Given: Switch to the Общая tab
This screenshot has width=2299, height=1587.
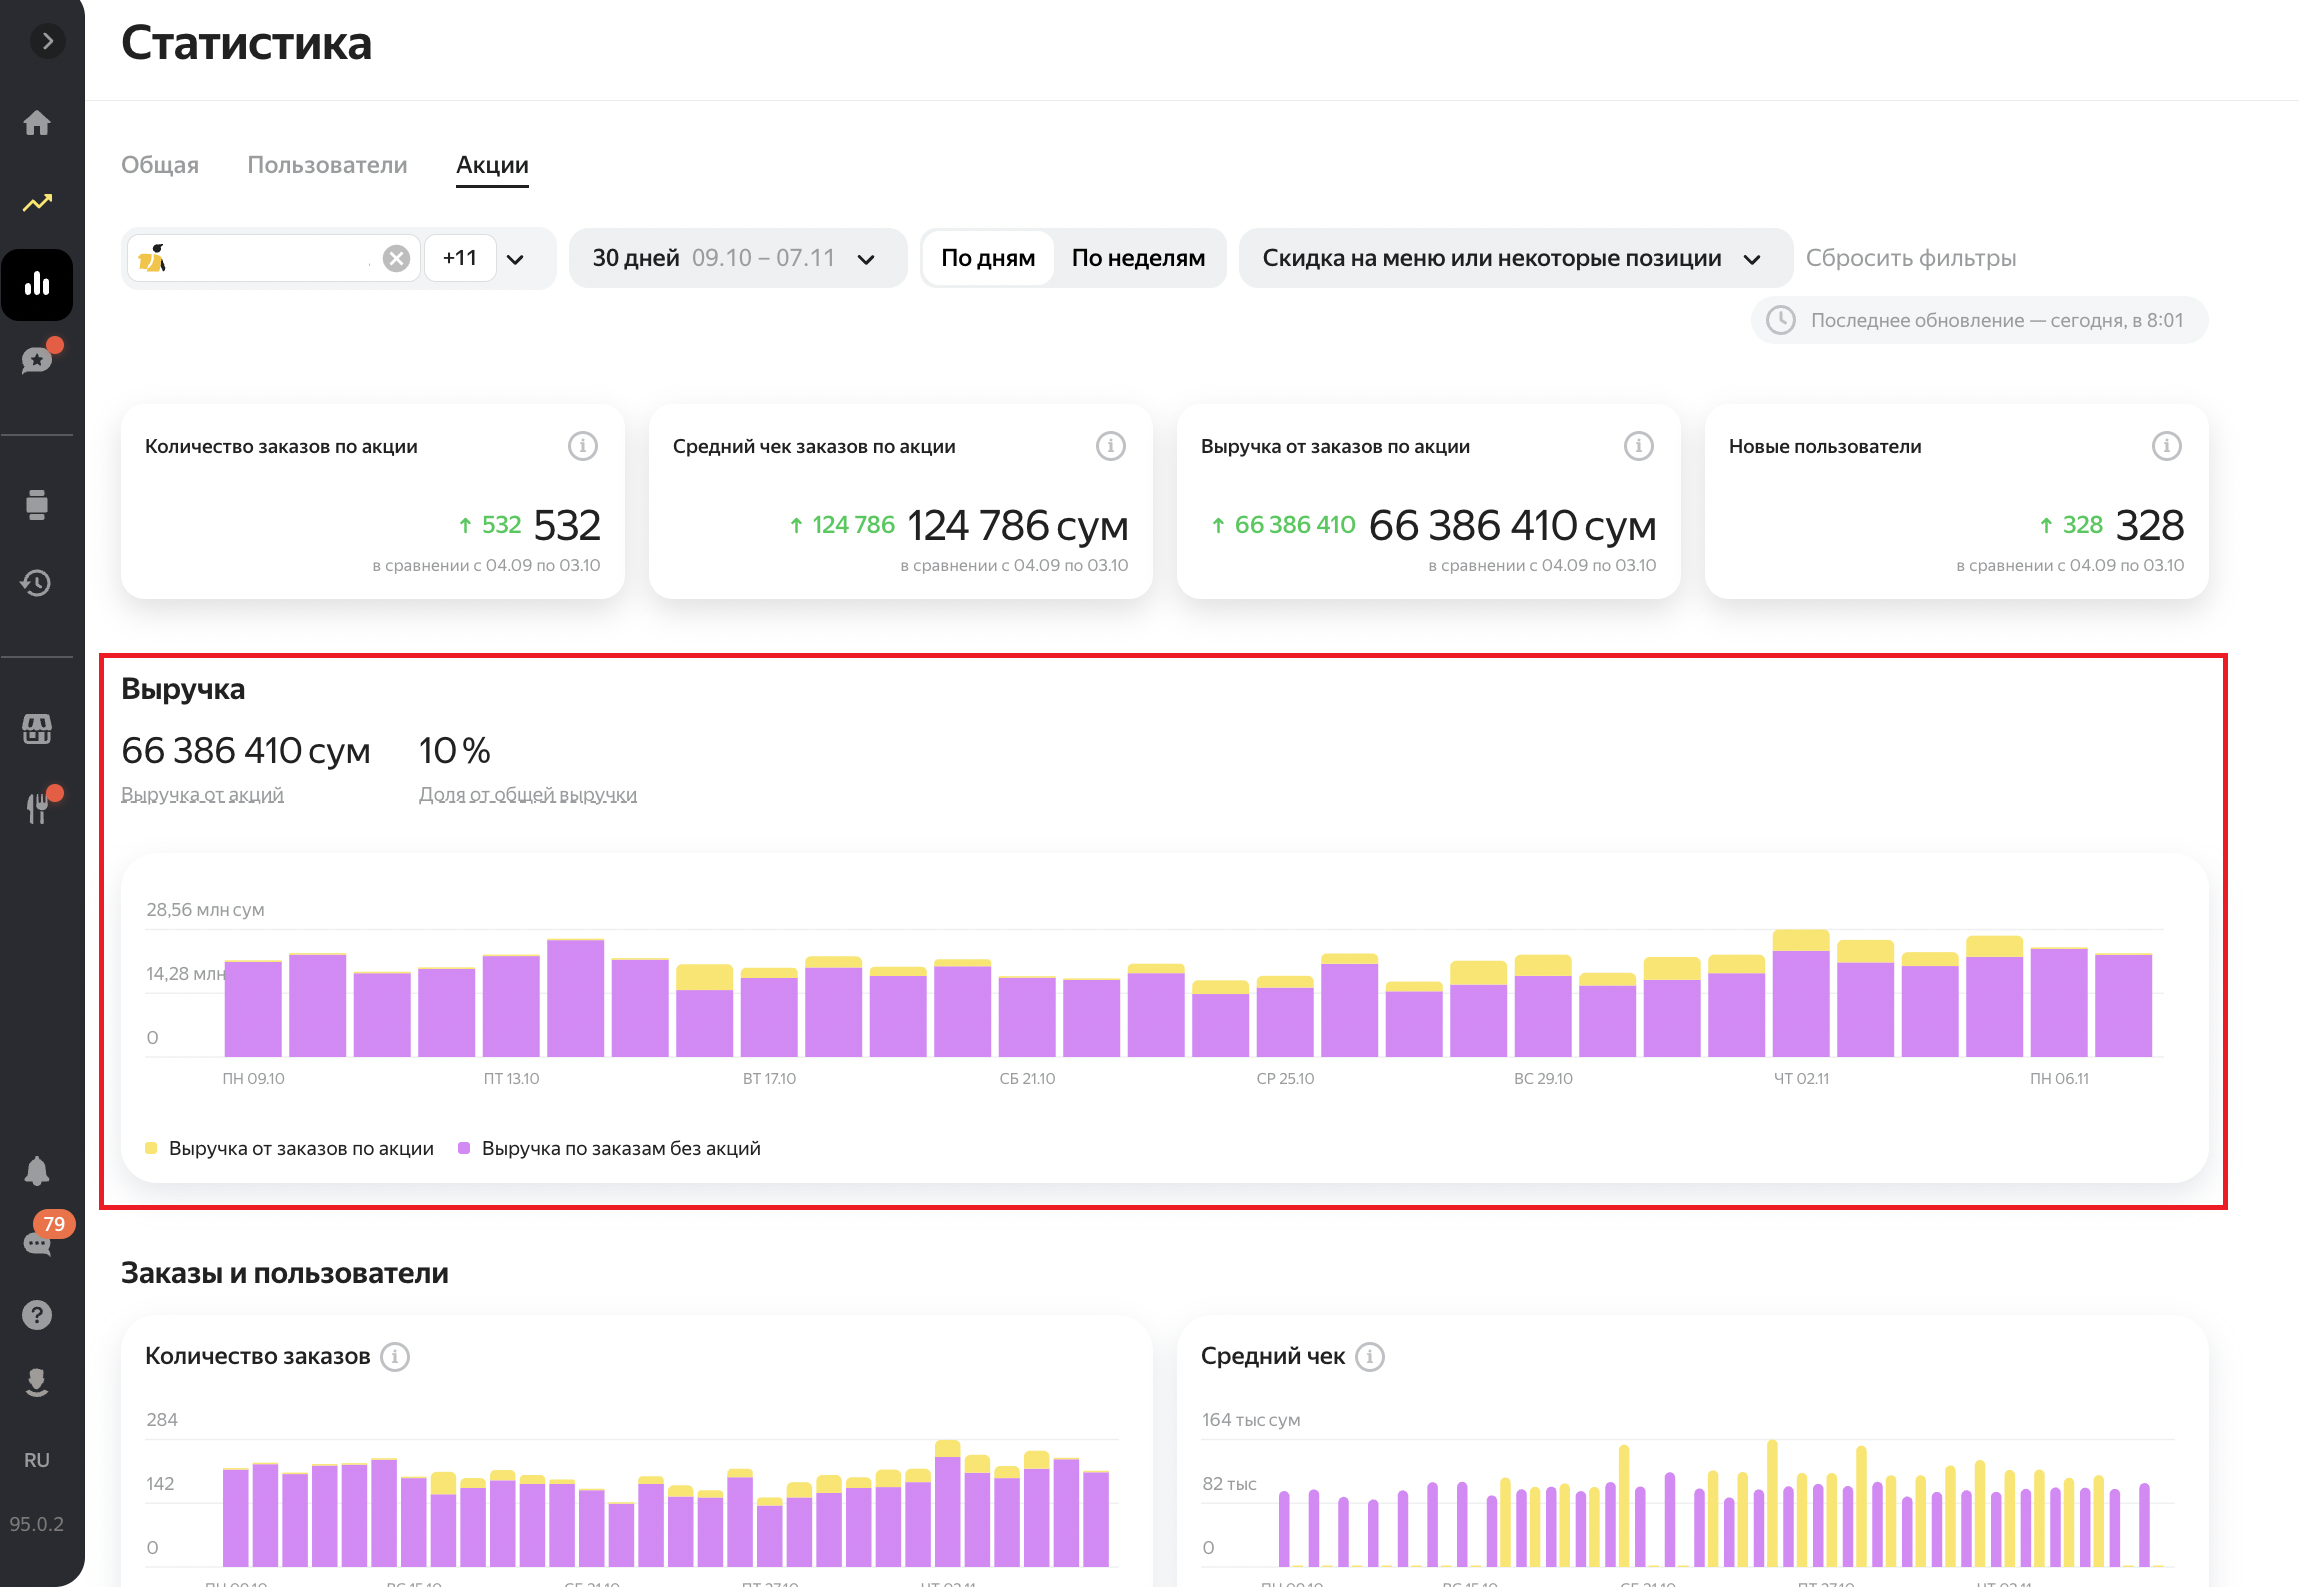Looking at the screenshot, I should [x=160, y=165].
